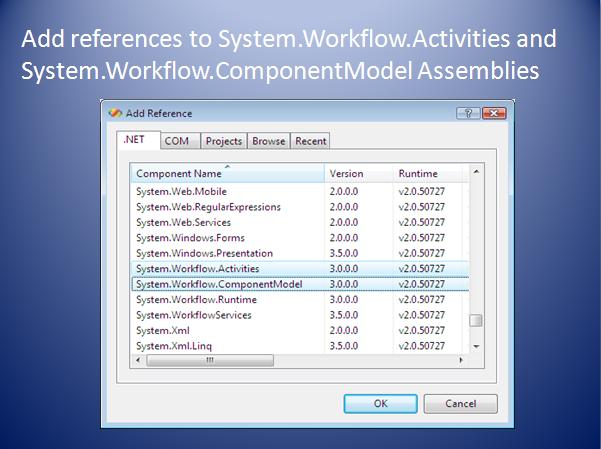601x449 pixels.
Task: Click the vertical scrollbar up arrow
Action: click(x=476, y=173)
